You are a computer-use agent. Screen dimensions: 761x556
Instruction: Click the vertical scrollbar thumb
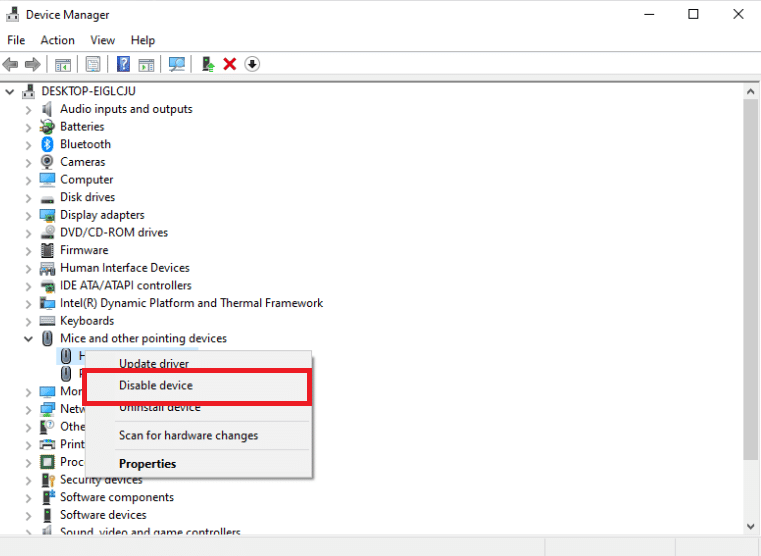click(x=750, y=279)
